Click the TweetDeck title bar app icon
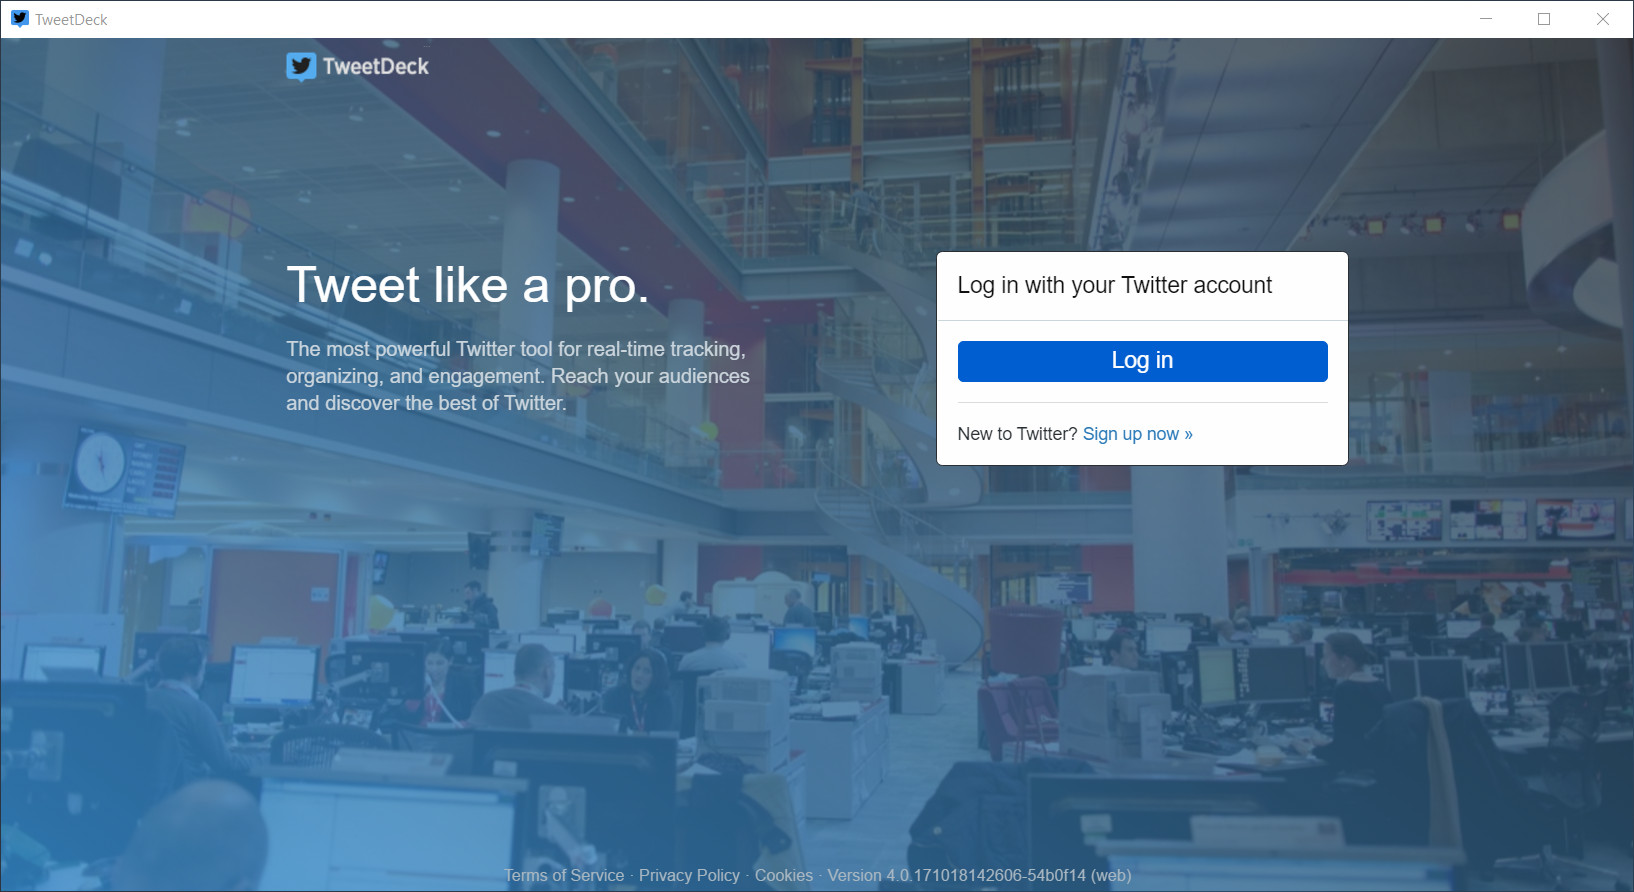Screen dimensions: 1634x892 [20, 19]
